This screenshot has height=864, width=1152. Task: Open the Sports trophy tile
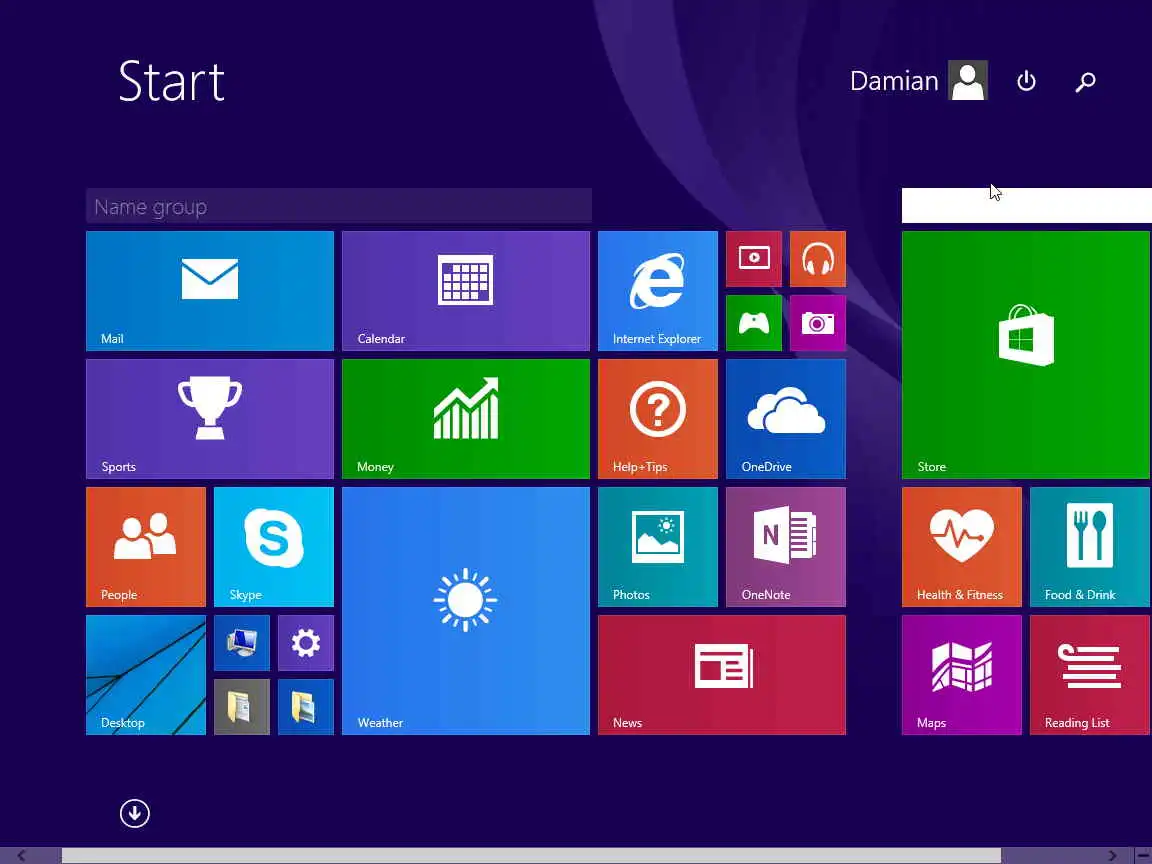pos(209,419)
